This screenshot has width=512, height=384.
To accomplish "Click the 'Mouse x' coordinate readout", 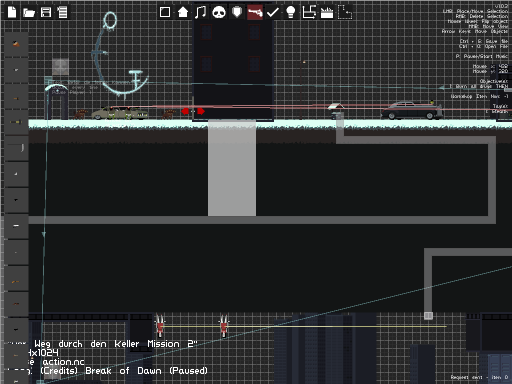I will click(490, 66).
